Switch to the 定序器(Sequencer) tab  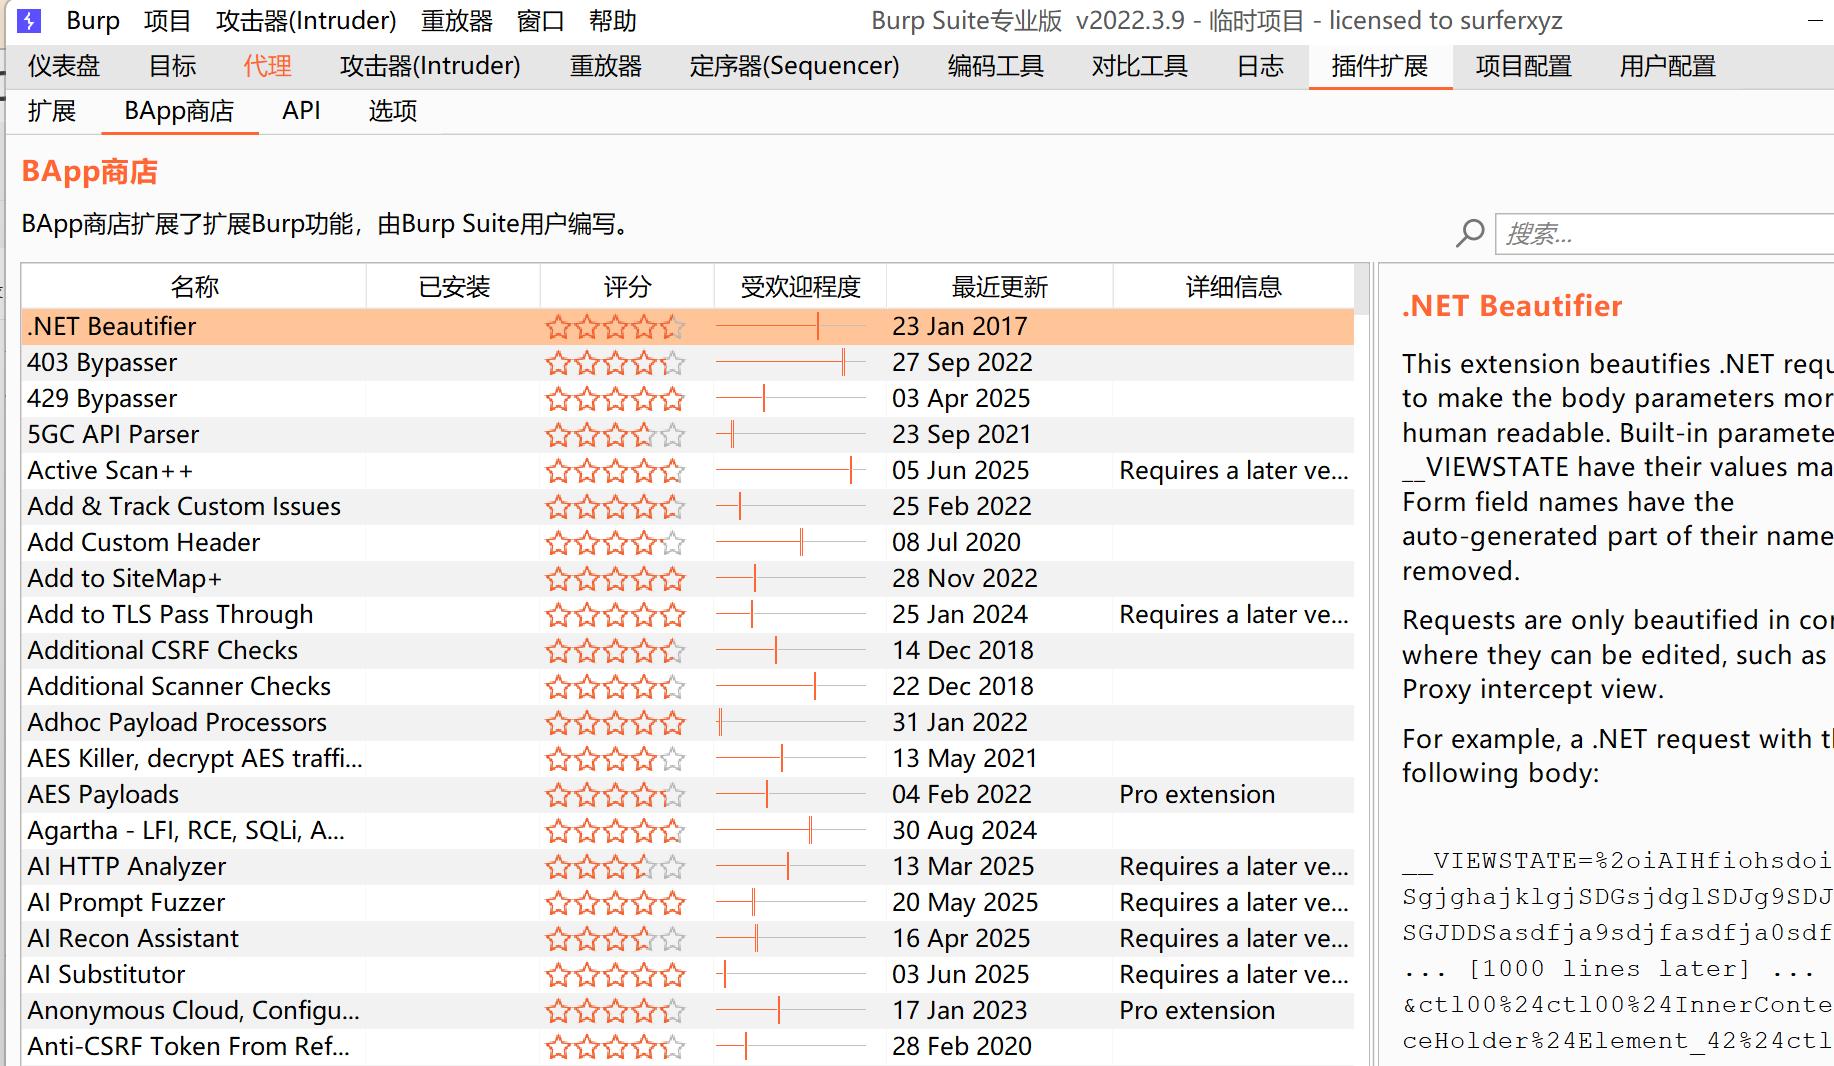(x=794, y=66)
